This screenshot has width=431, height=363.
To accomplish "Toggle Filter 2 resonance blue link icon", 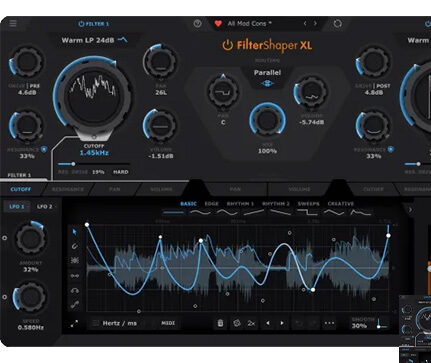I will click(391, 149).
